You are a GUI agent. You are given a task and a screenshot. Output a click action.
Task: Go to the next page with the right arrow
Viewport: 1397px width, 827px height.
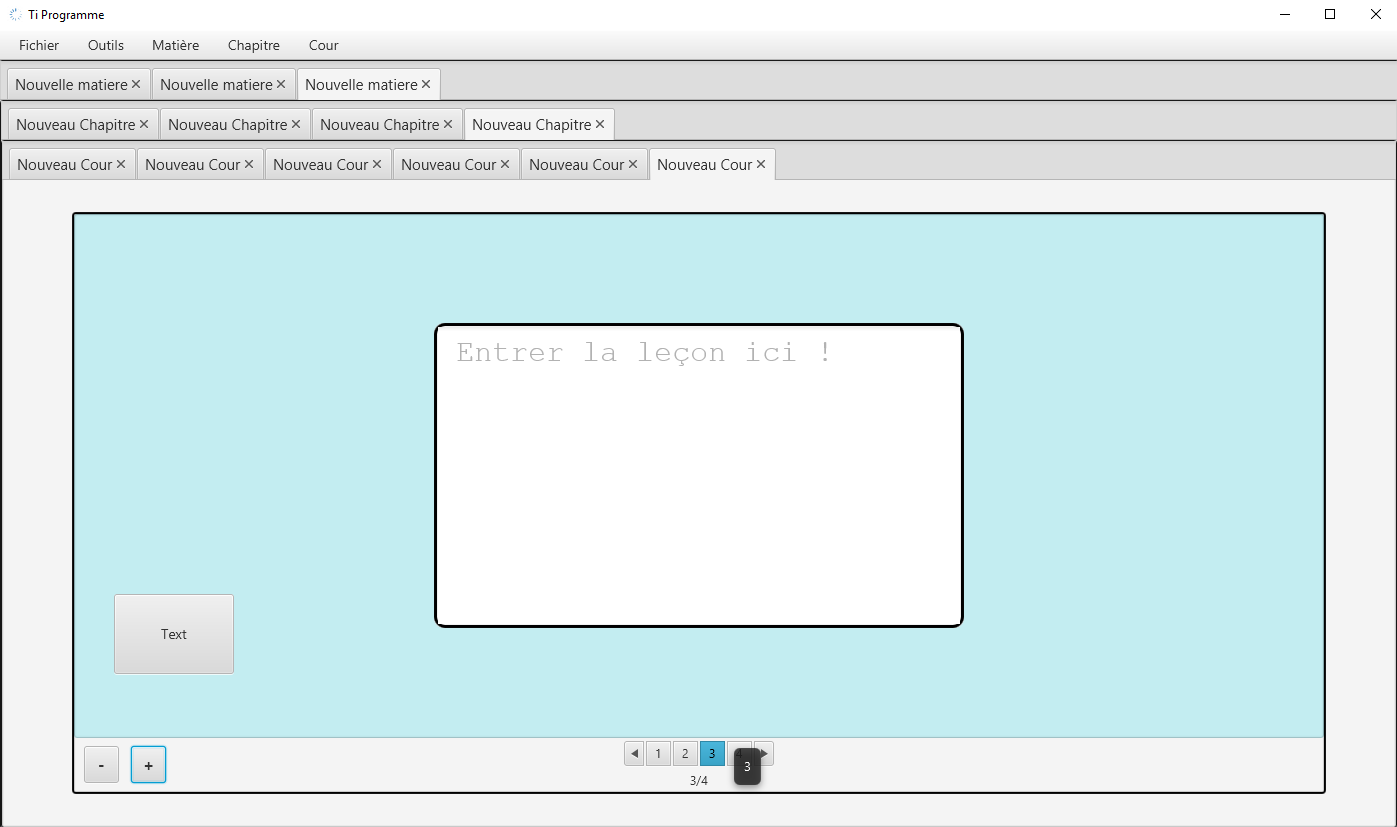pyautogui.click(x=765, y=754)
